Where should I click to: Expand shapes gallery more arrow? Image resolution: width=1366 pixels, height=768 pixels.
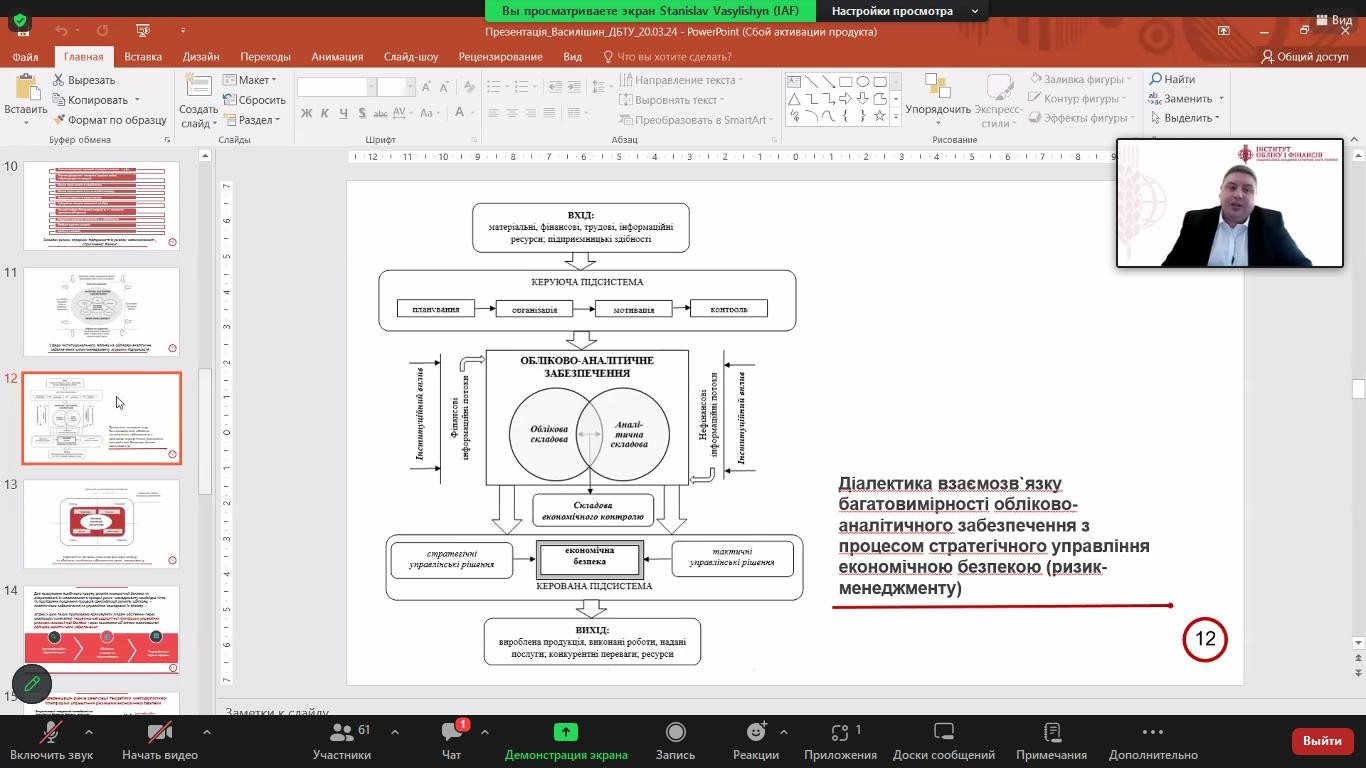pos(895,117)
